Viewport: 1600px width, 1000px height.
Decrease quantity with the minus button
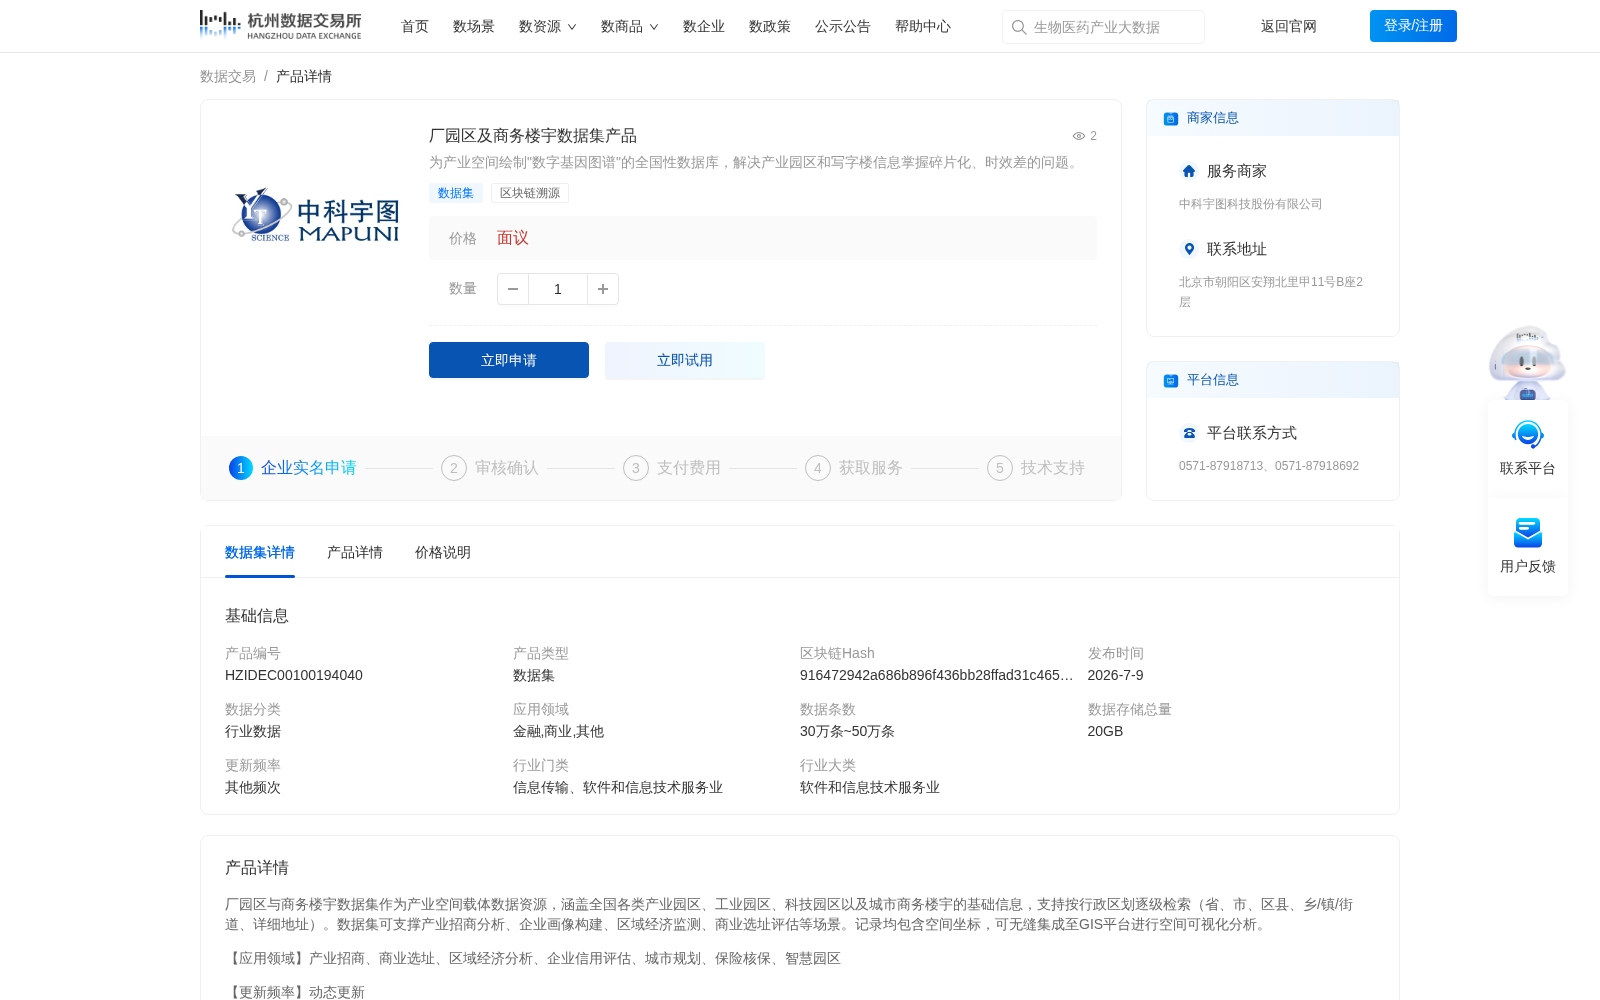(513, 289)
